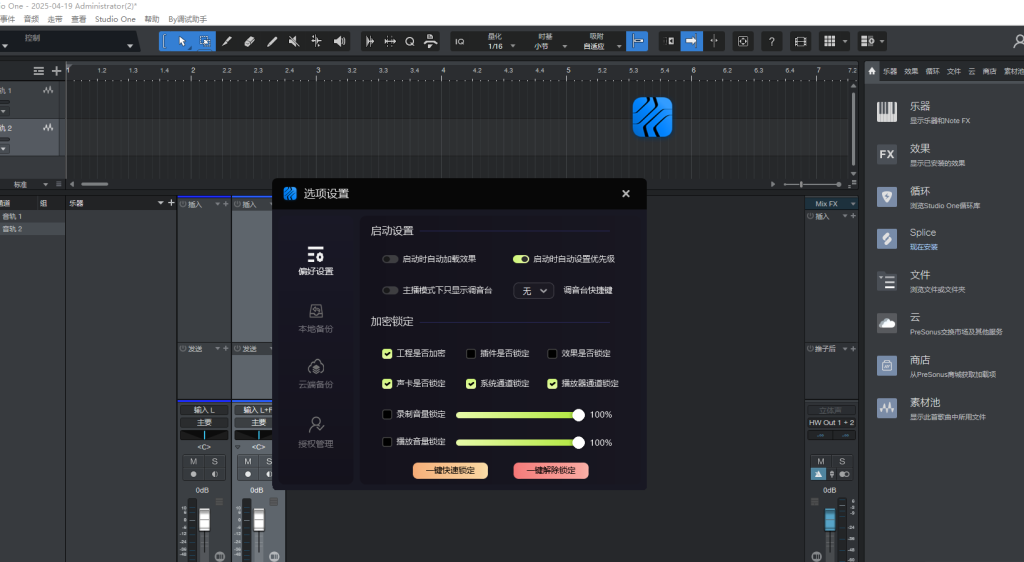Open the 商店 shop icon in browser
The image size is (1024, 562).
tap(886, 366)
